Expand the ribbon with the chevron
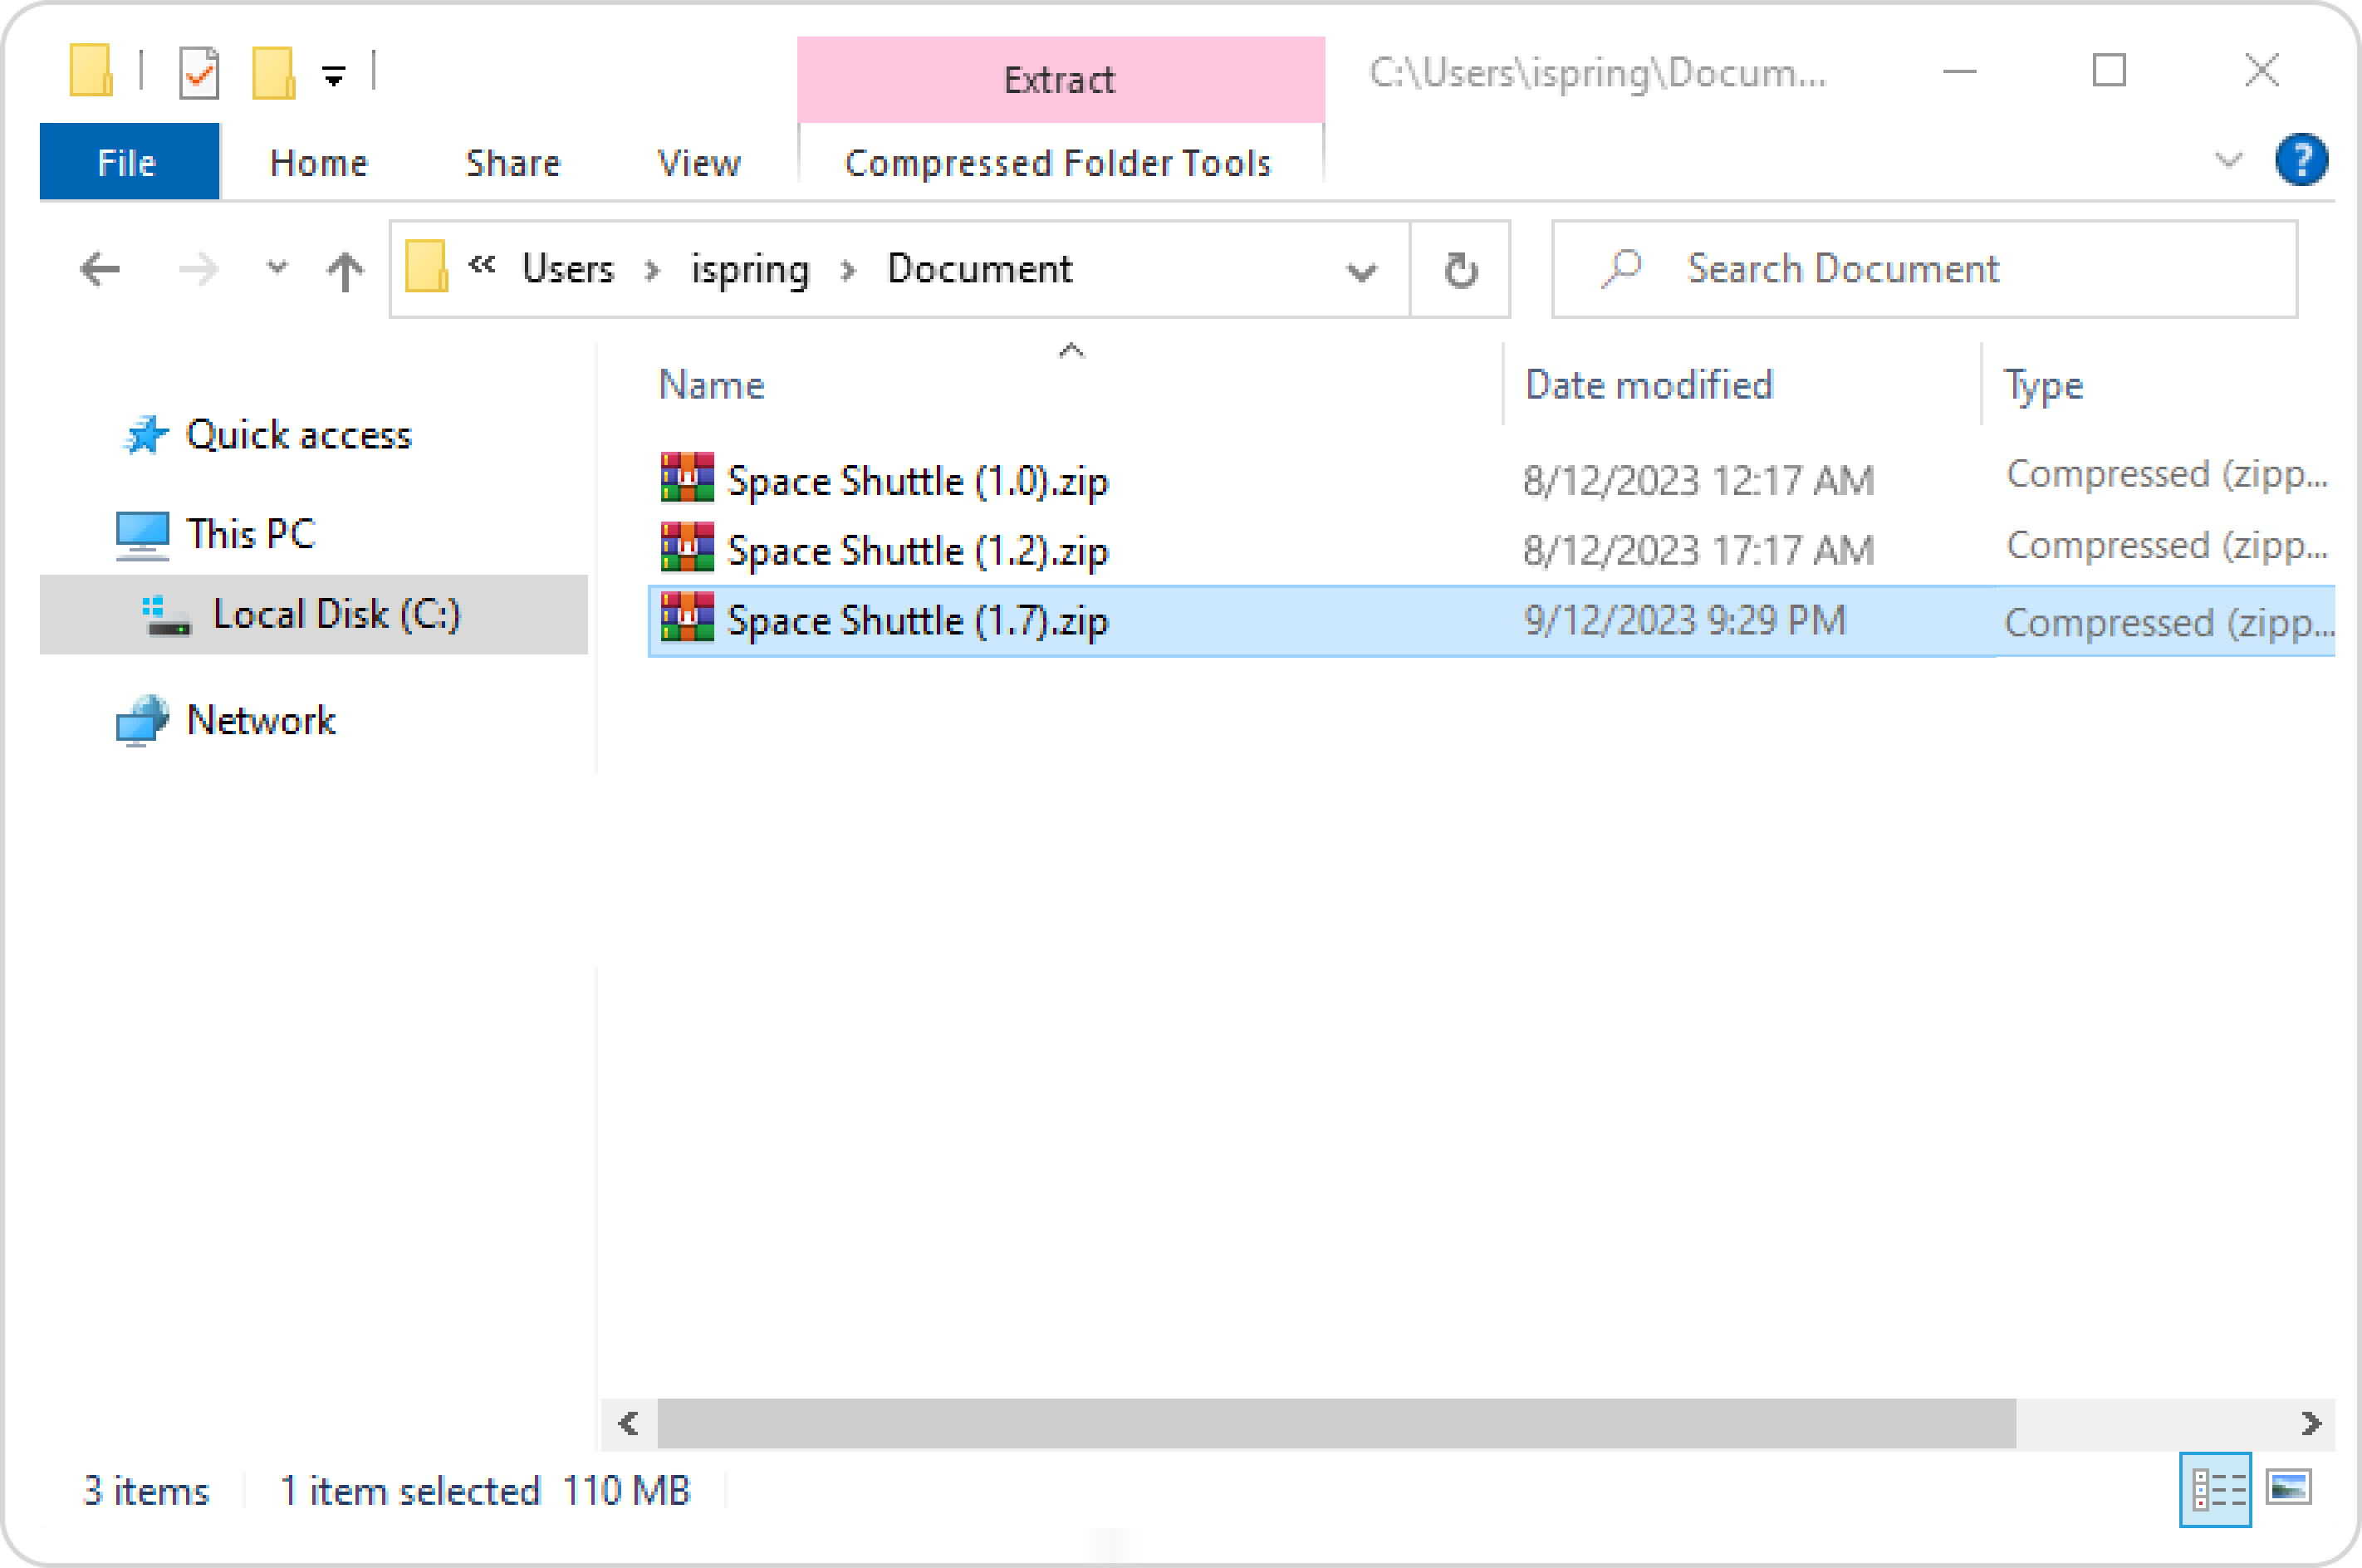The image size is (2362, 1568). tap(2228, 160)
